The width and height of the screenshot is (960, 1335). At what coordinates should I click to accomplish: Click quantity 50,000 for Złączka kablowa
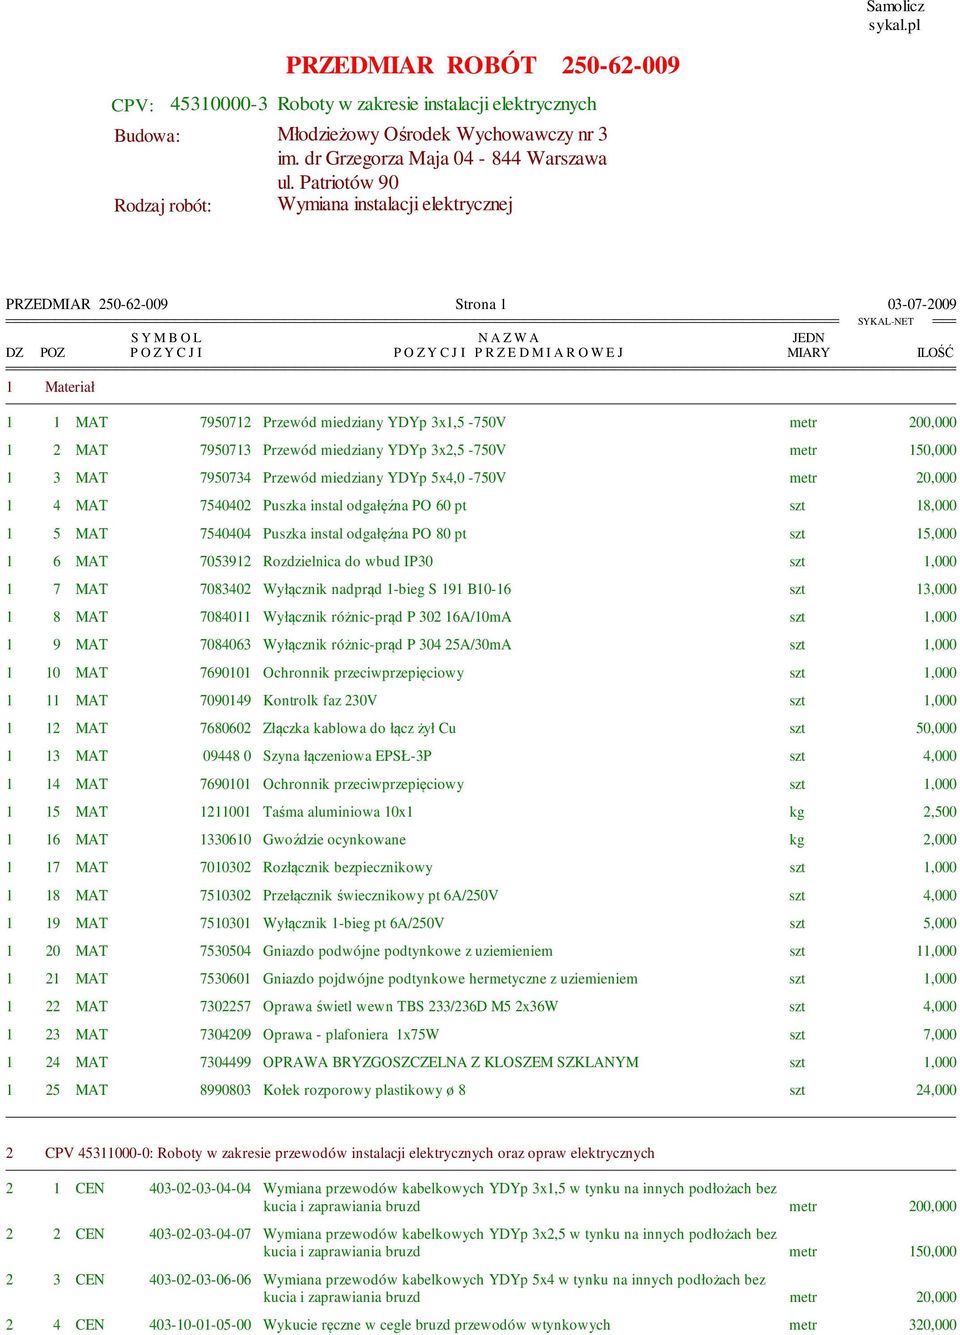936,728
